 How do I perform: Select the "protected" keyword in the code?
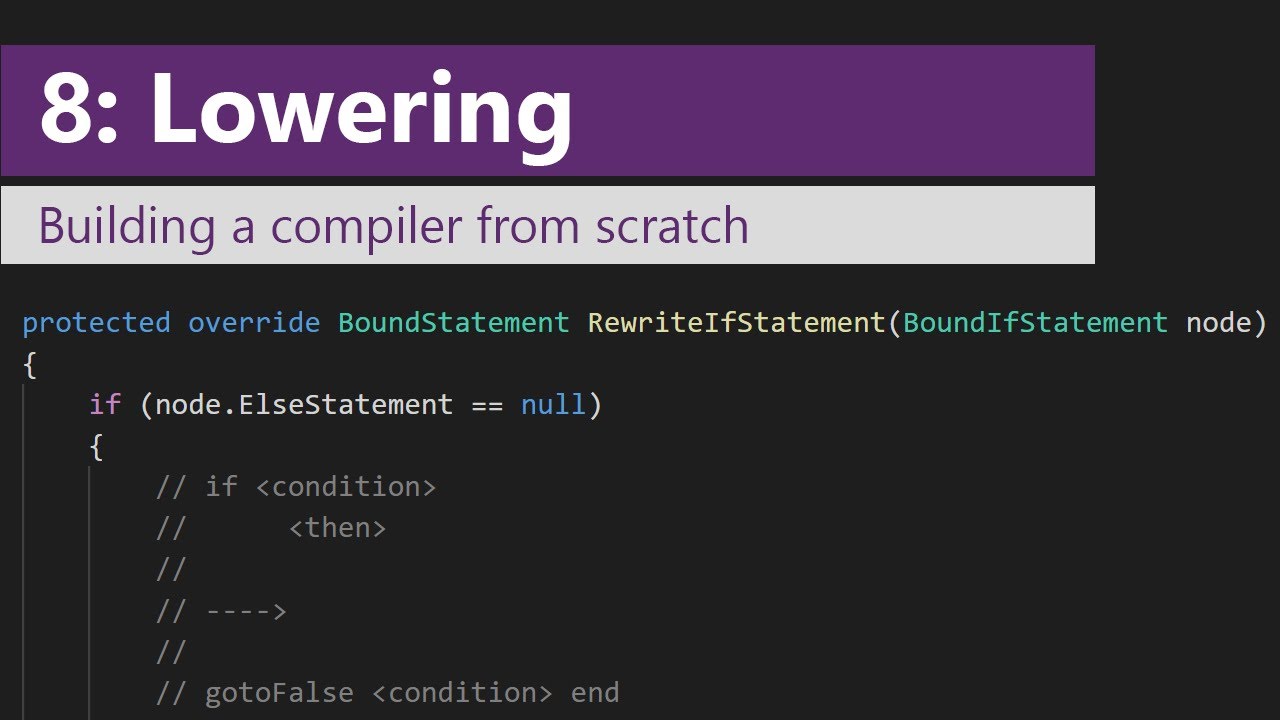pyautogui.click(x=96, y=323)
